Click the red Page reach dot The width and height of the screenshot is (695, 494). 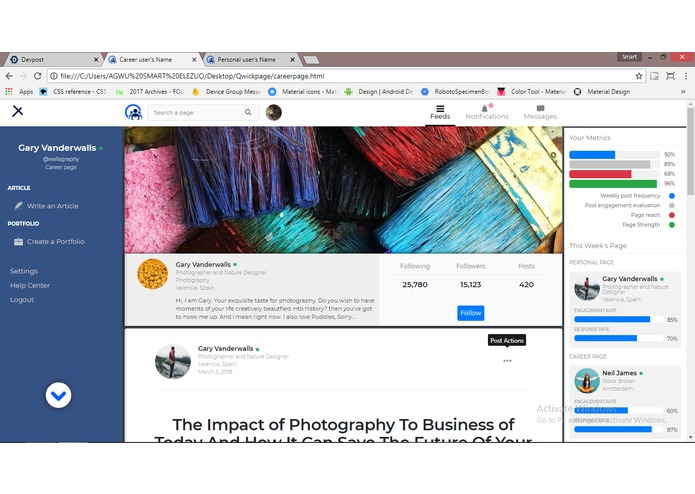672,215
